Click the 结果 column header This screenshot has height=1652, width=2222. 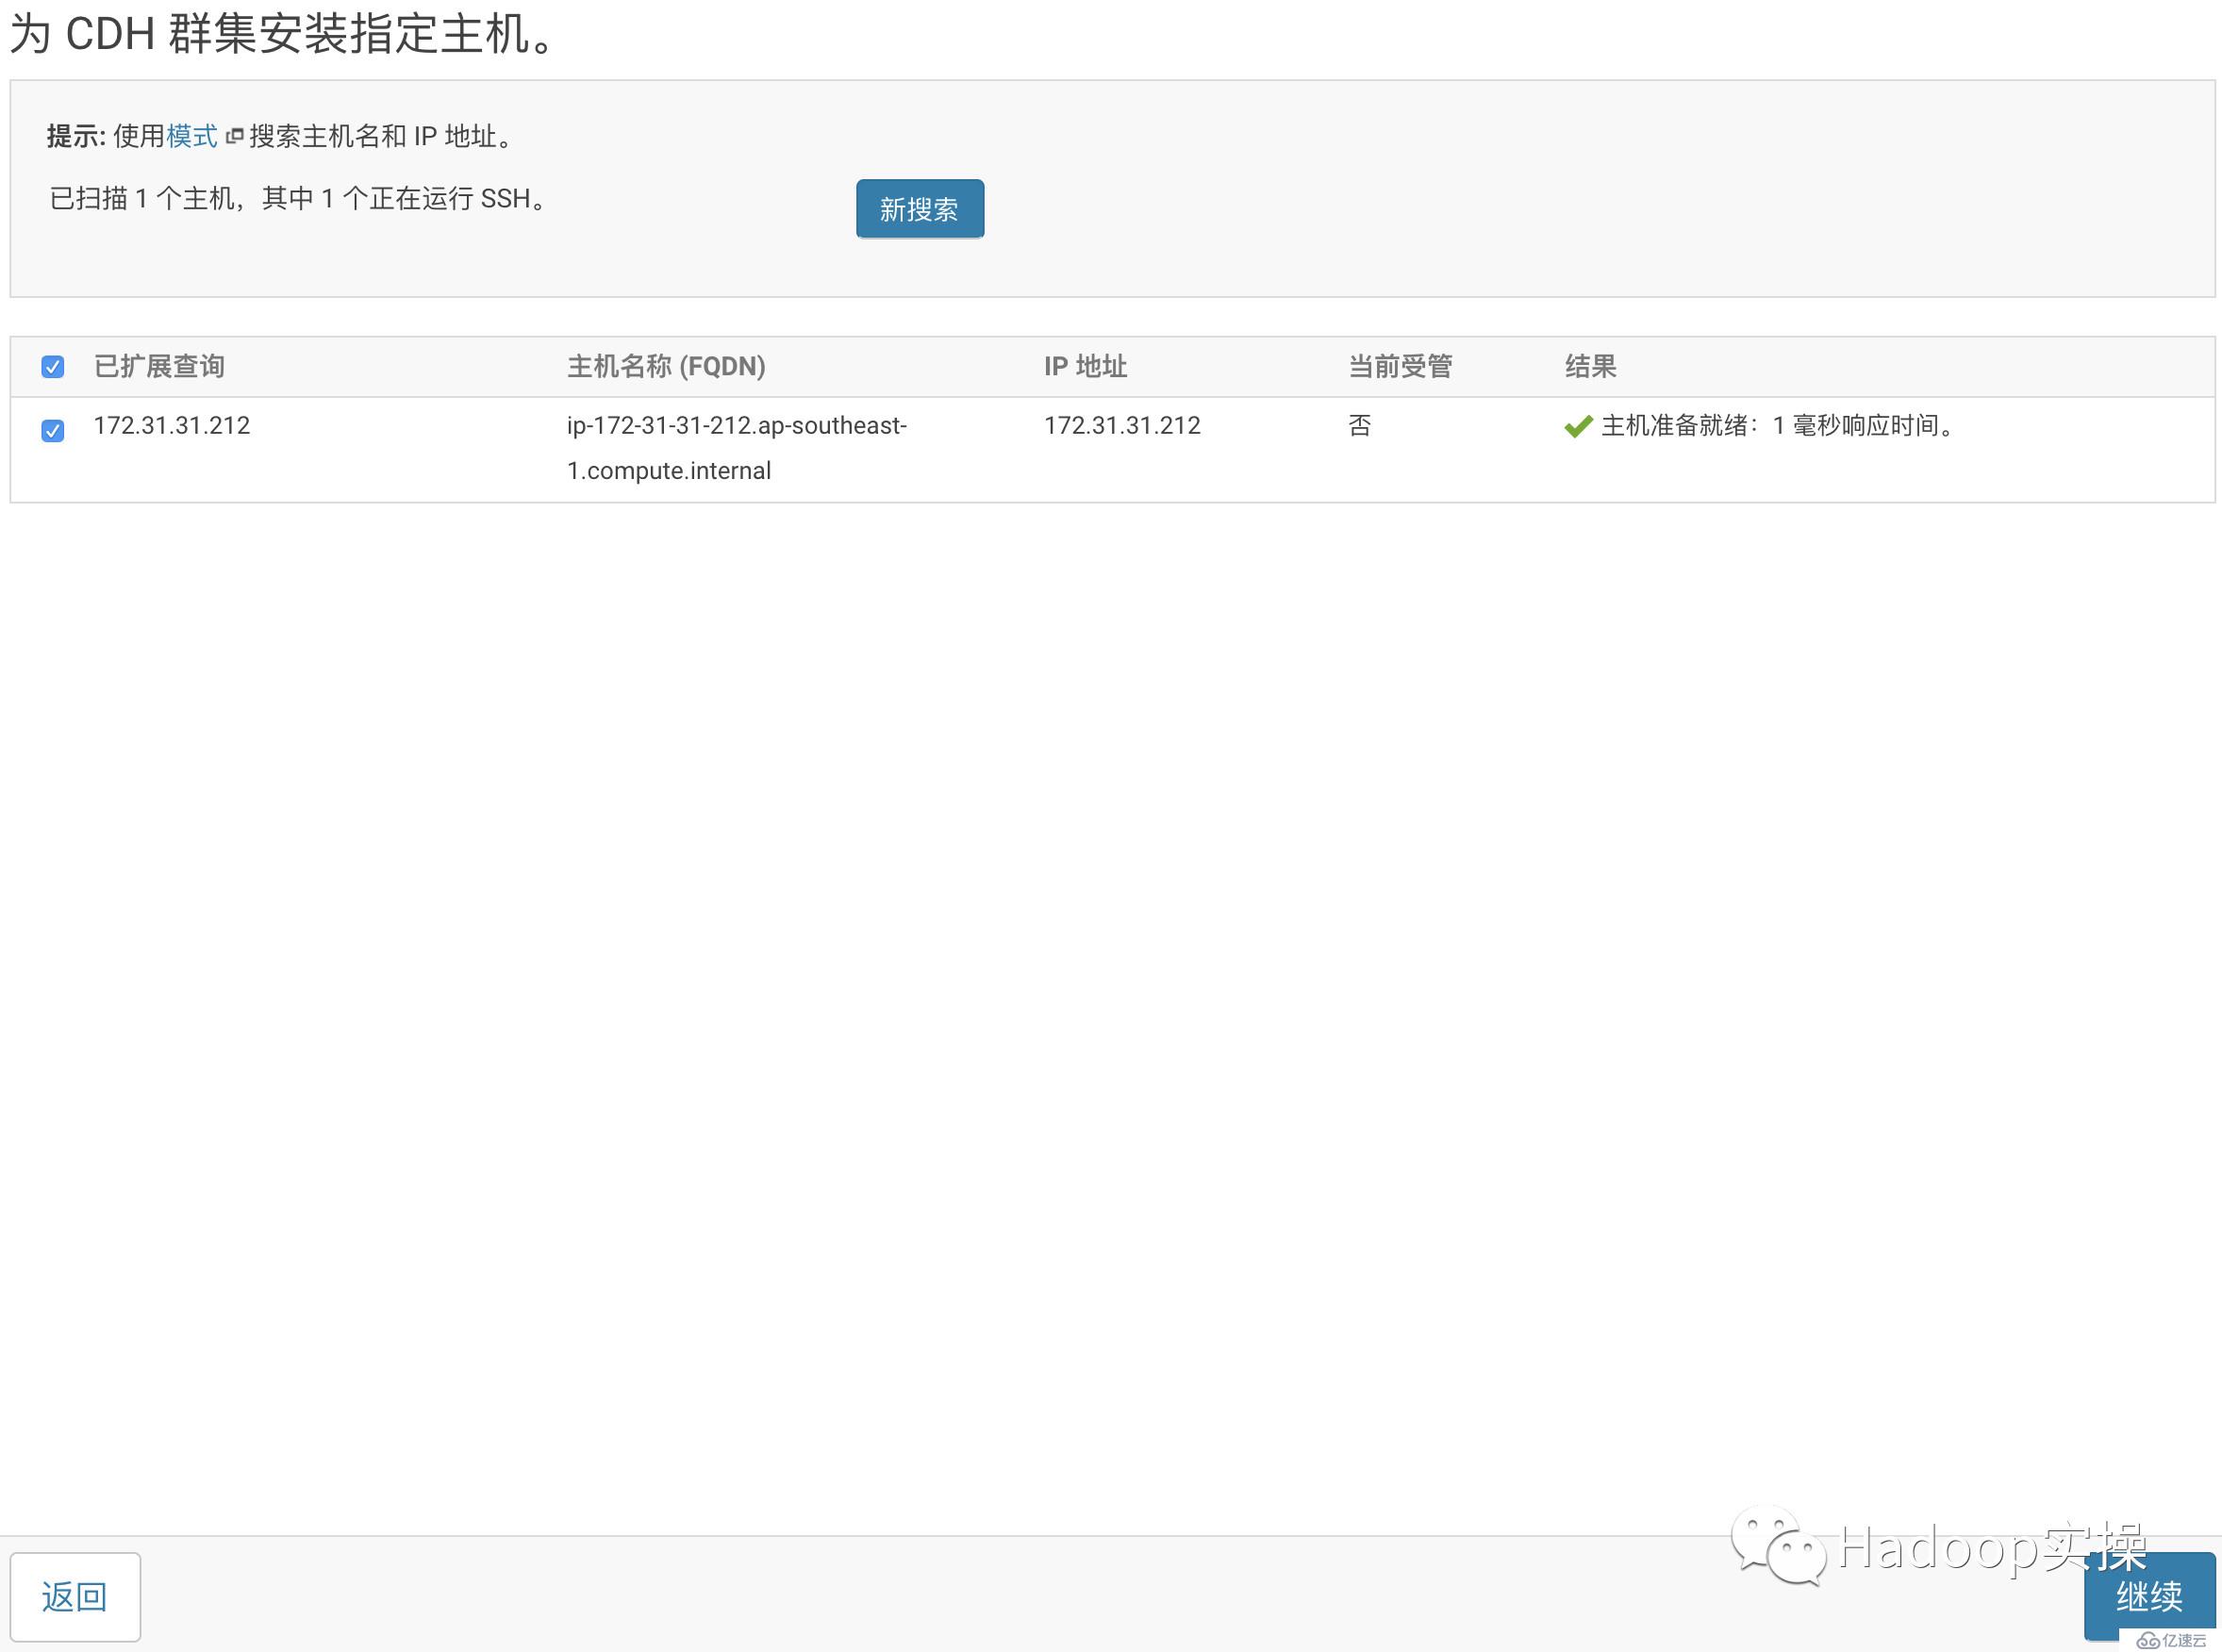click(1590, 366)
